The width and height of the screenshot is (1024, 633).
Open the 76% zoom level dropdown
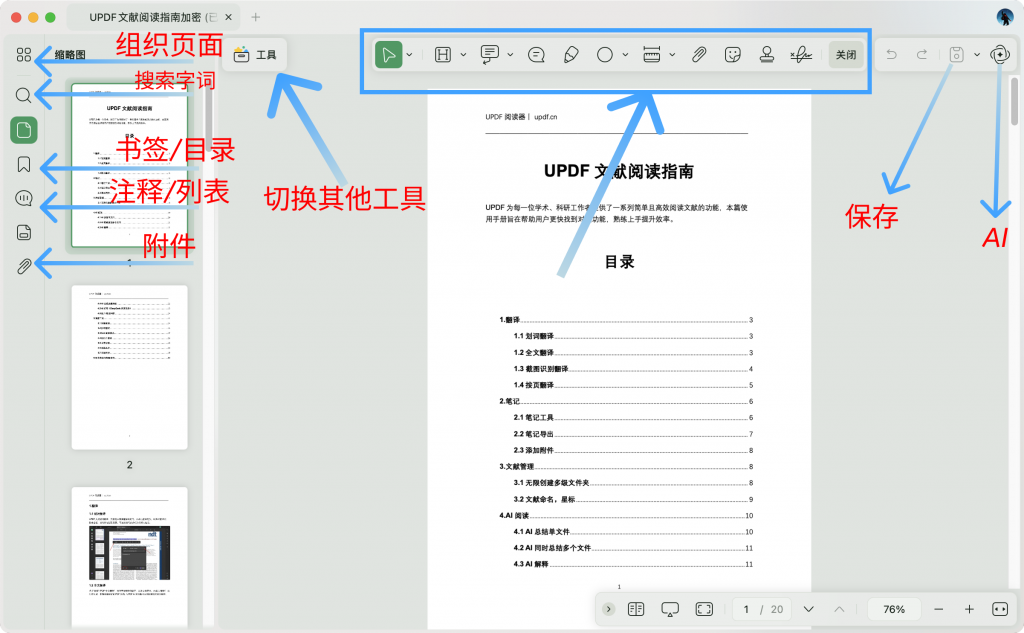(x=894, y=609)
